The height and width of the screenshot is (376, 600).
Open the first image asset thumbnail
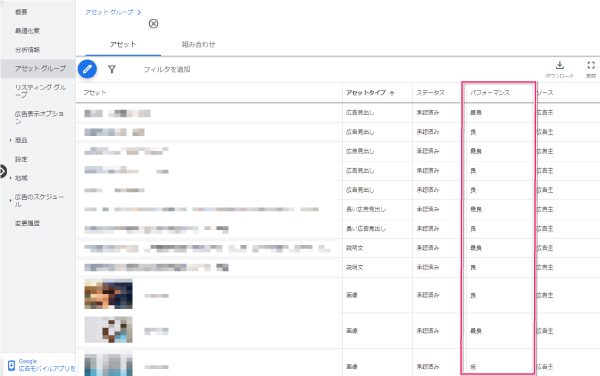click(108, 294)
